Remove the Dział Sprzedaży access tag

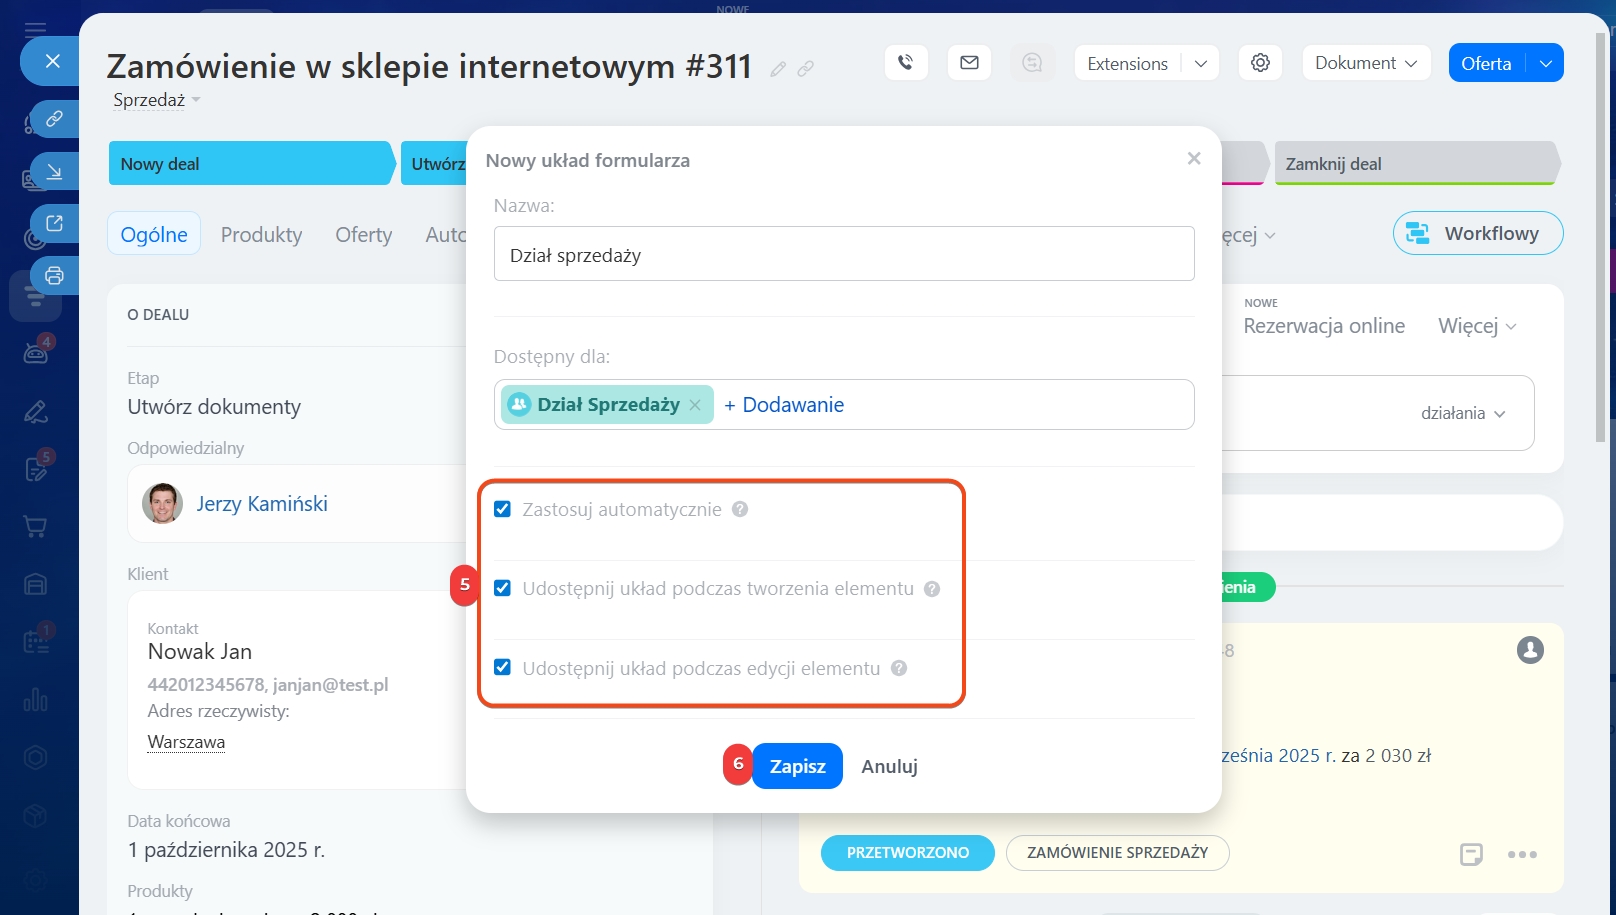pyautogui.click(x=695, y=405)
